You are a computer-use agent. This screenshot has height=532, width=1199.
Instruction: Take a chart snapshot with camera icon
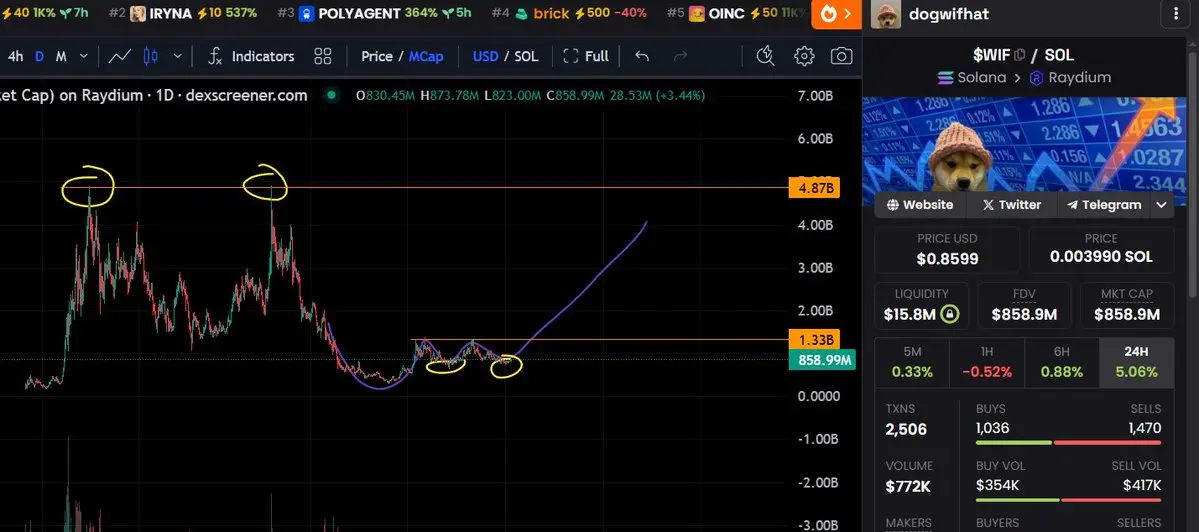841,56
